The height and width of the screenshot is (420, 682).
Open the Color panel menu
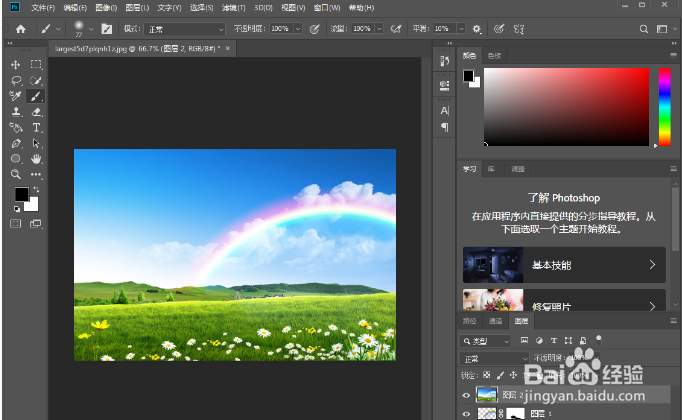coord(673,55)
